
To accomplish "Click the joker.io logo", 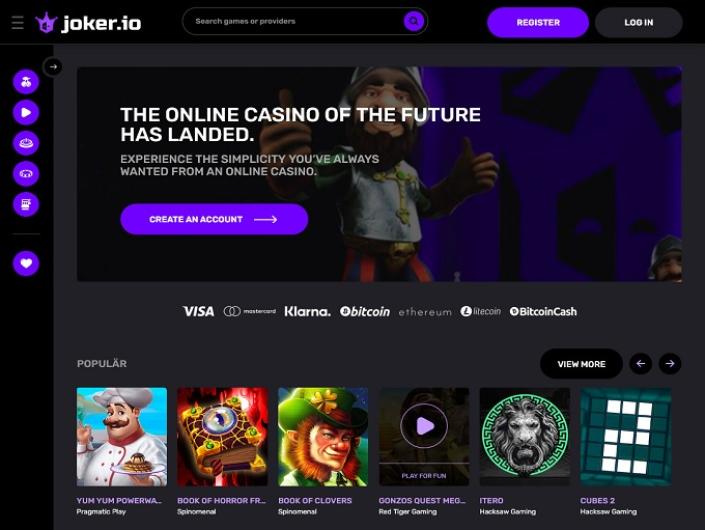I will [88, 22].
